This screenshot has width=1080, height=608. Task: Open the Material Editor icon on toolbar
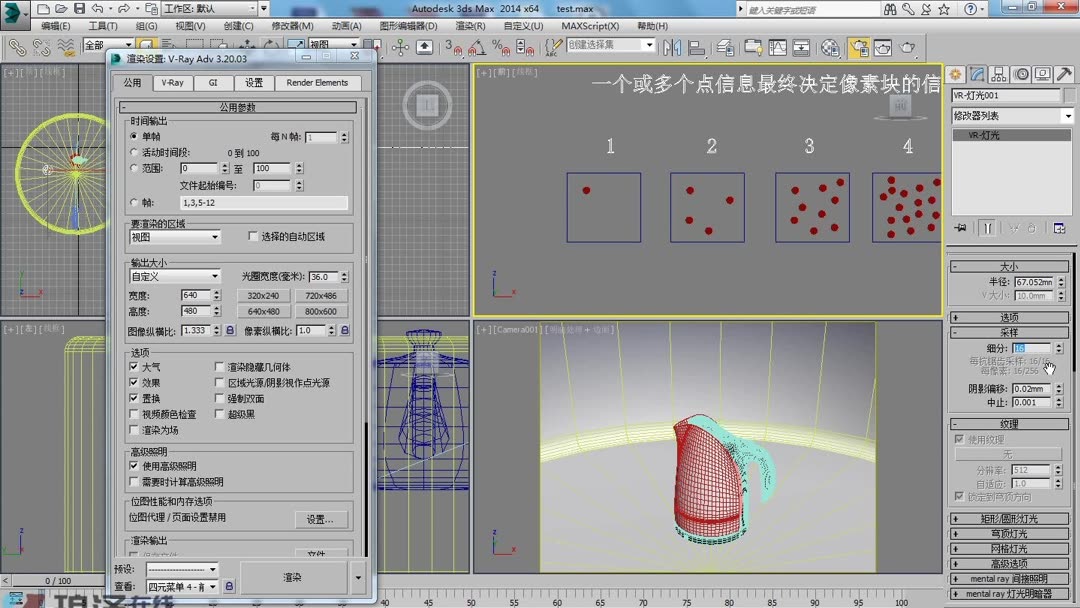point(829,47)
